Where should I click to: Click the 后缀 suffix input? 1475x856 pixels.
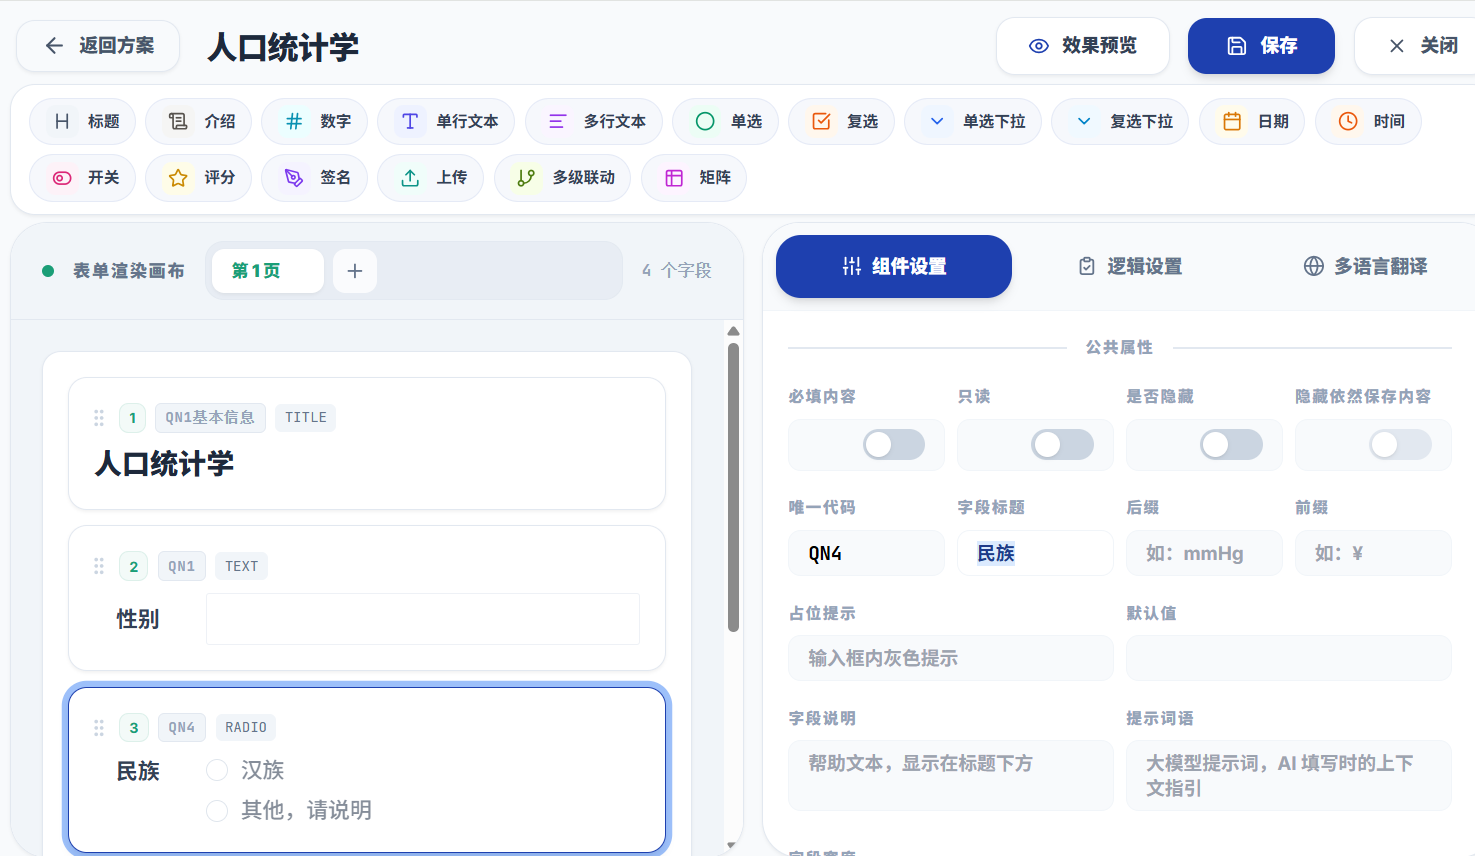[1204, 553]
